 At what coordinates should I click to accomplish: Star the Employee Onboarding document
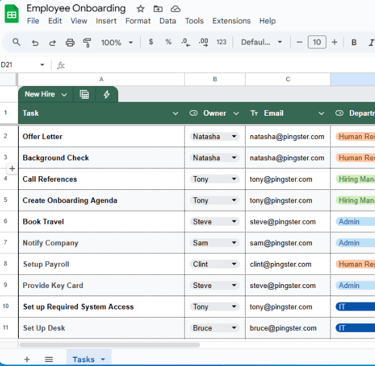pyautogui.click(x=140, y=9)
